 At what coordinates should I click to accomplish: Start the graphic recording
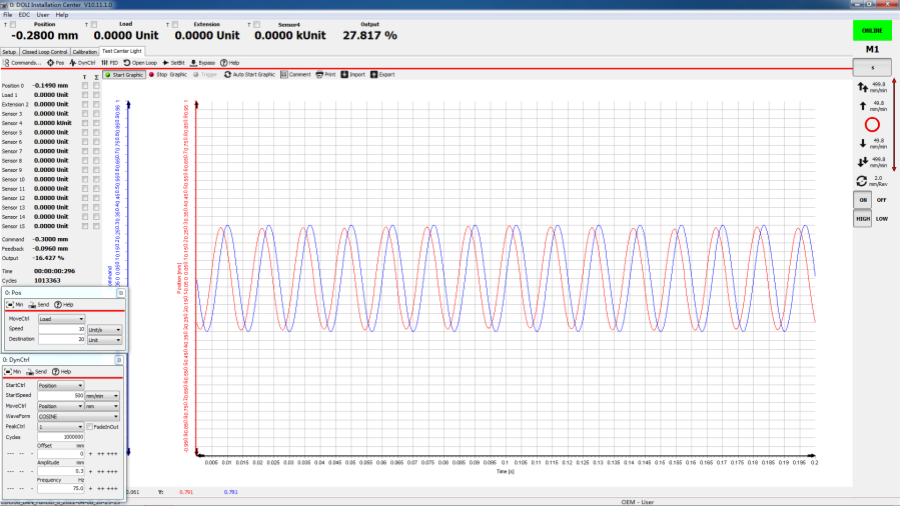pyautogui.click(x=124, y=75)
